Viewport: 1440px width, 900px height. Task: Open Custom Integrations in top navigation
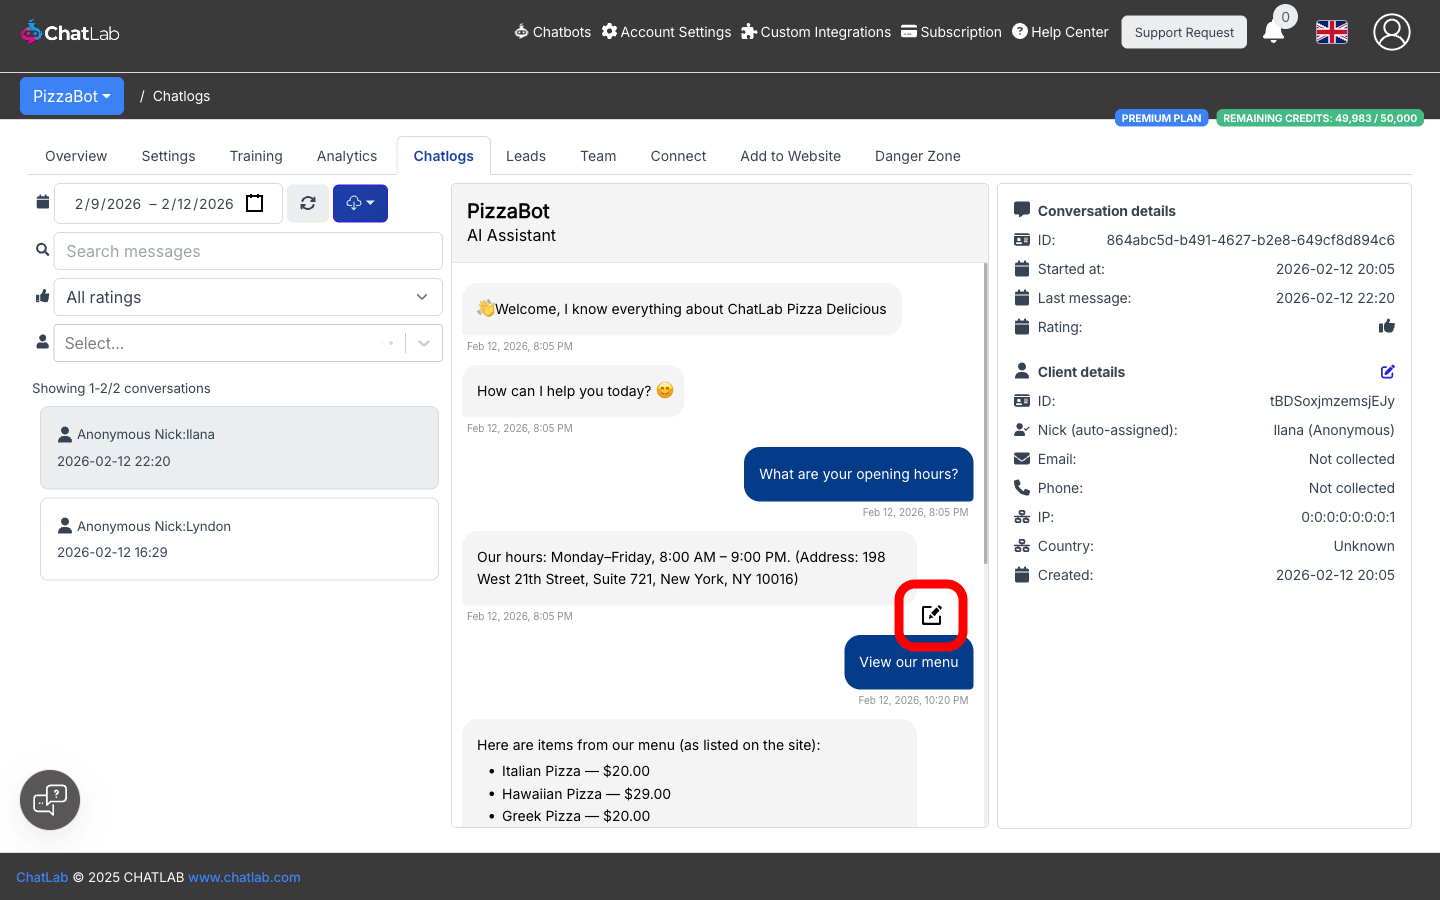click(x=816, y=32)
